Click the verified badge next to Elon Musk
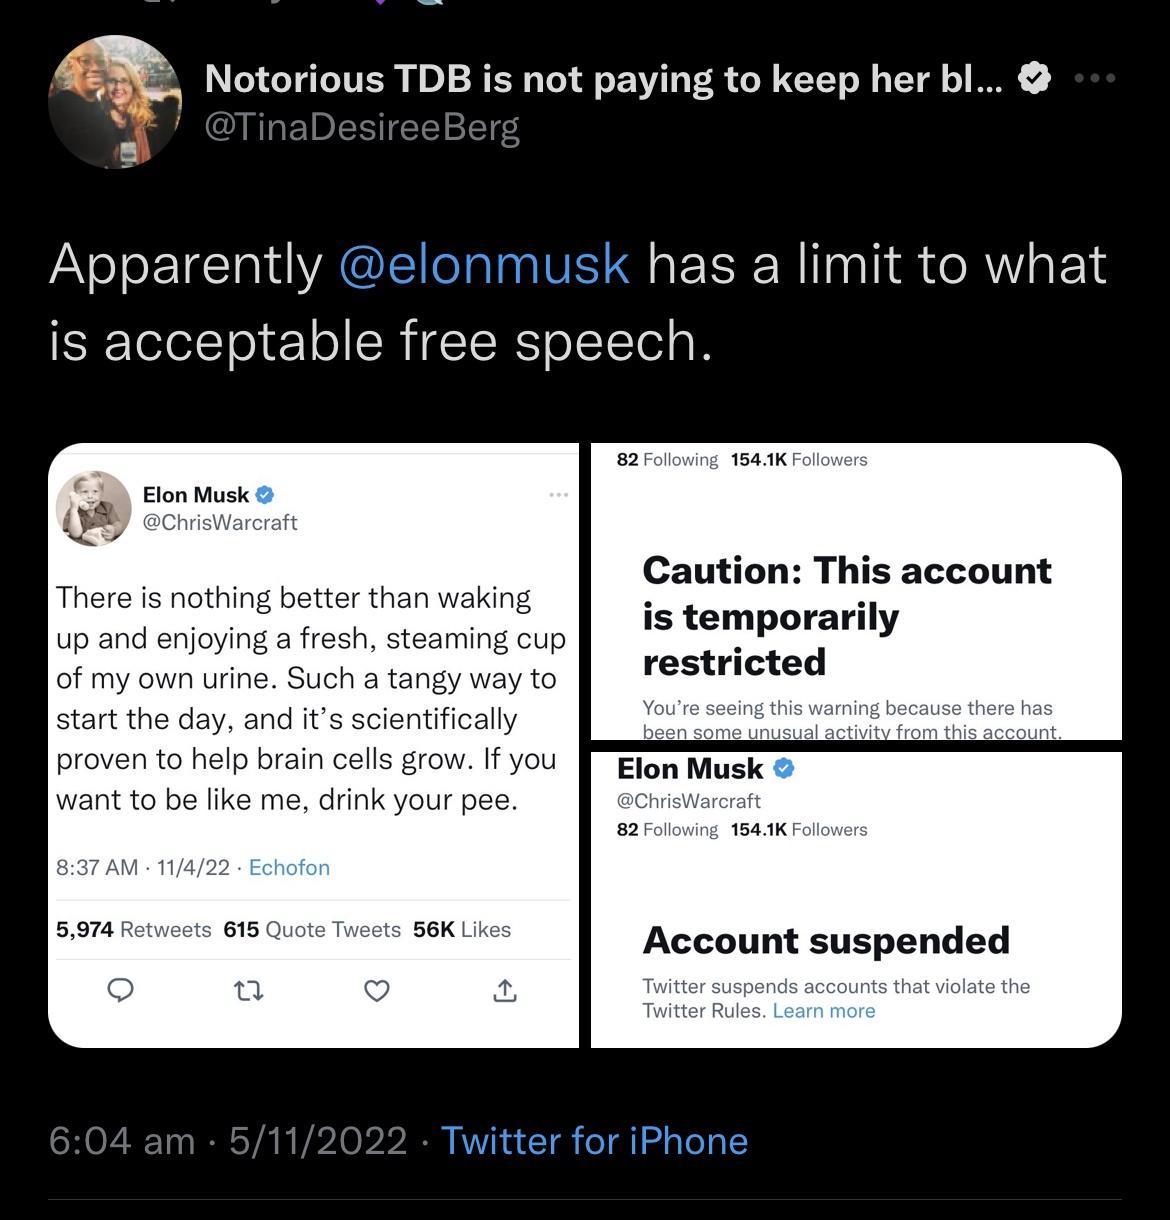Image resolution: width=1170 pixels, height=1220 pixels. pyautogui.click(x=264, y=493)
